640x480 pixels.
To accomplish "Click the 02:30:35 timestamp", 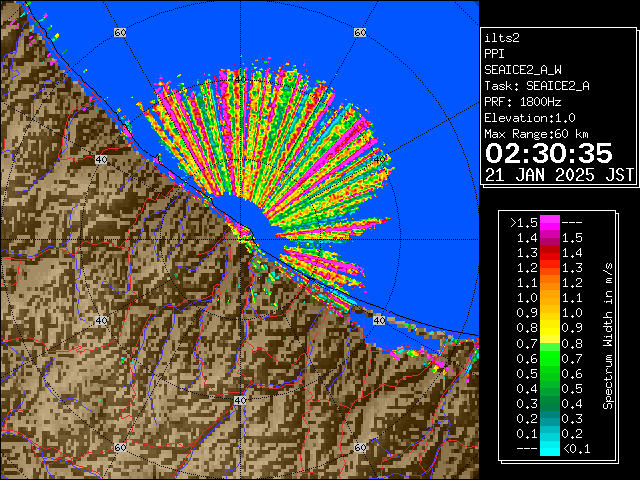I will [549, 153].
